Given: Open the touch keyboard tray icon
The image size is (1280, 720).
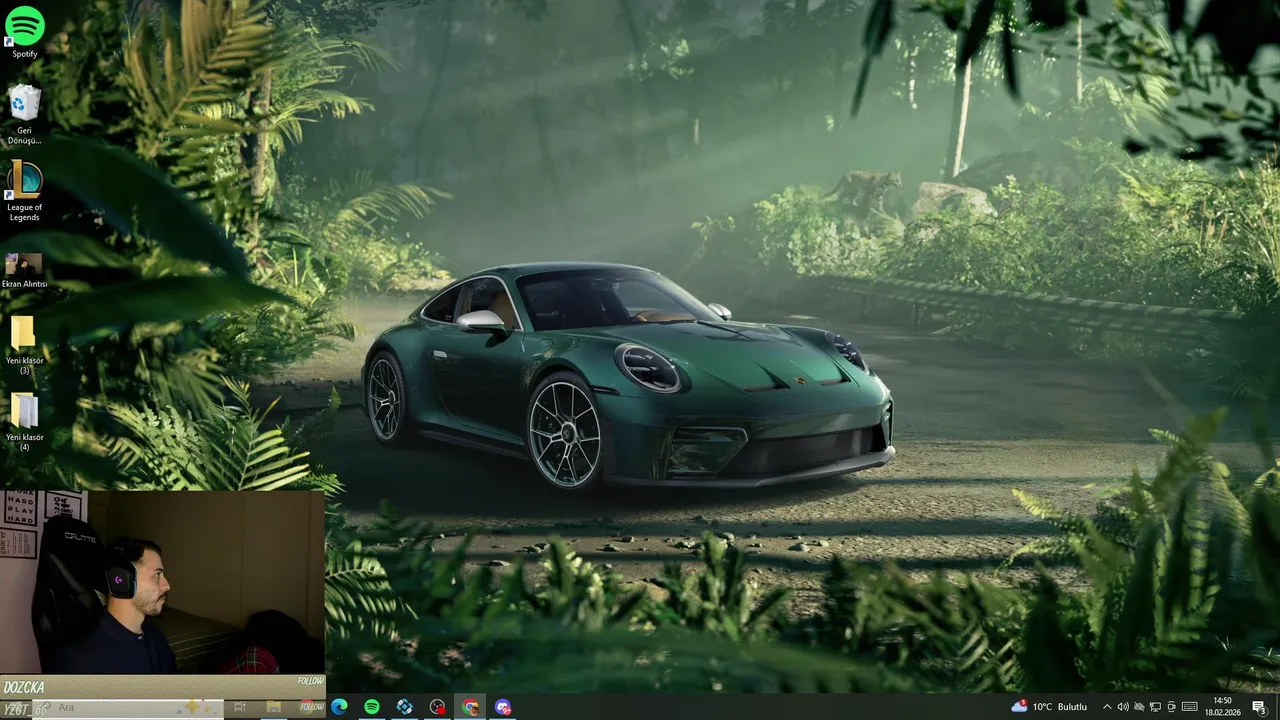Looking at the screenshot, I should tap(1190, 707).
